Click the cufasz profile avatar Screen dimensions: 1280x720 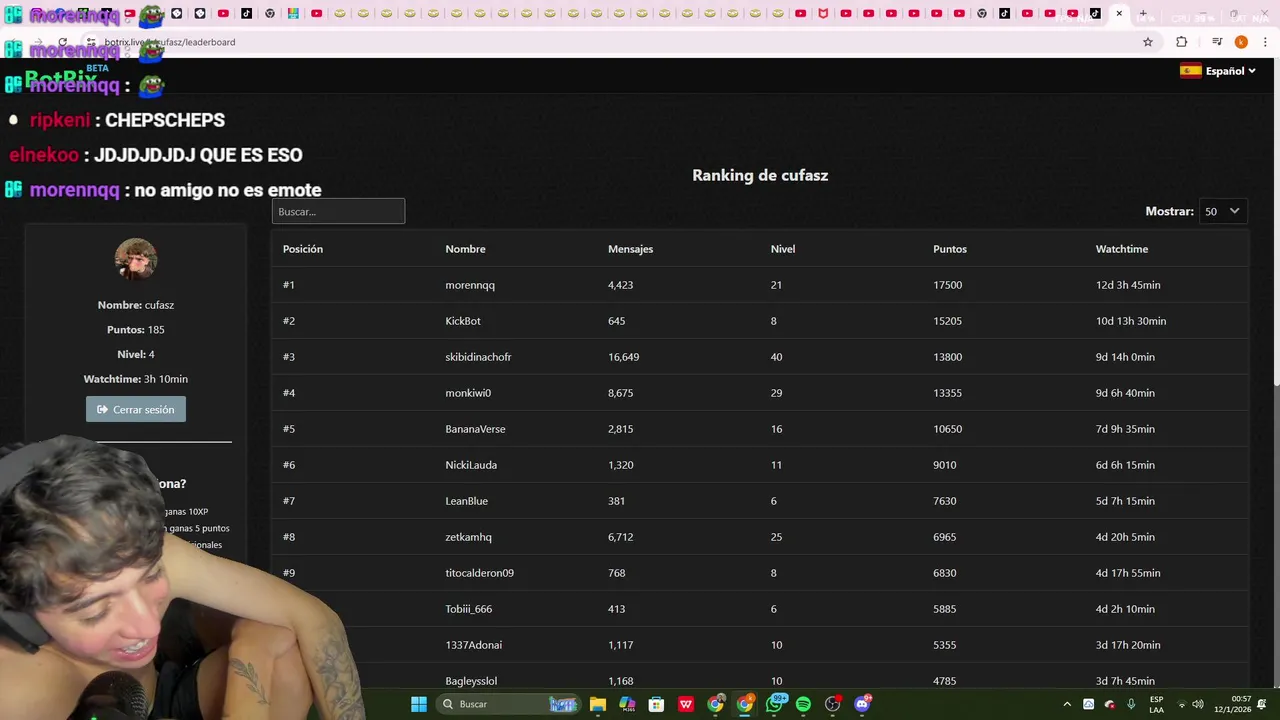(x=136, y=259)
